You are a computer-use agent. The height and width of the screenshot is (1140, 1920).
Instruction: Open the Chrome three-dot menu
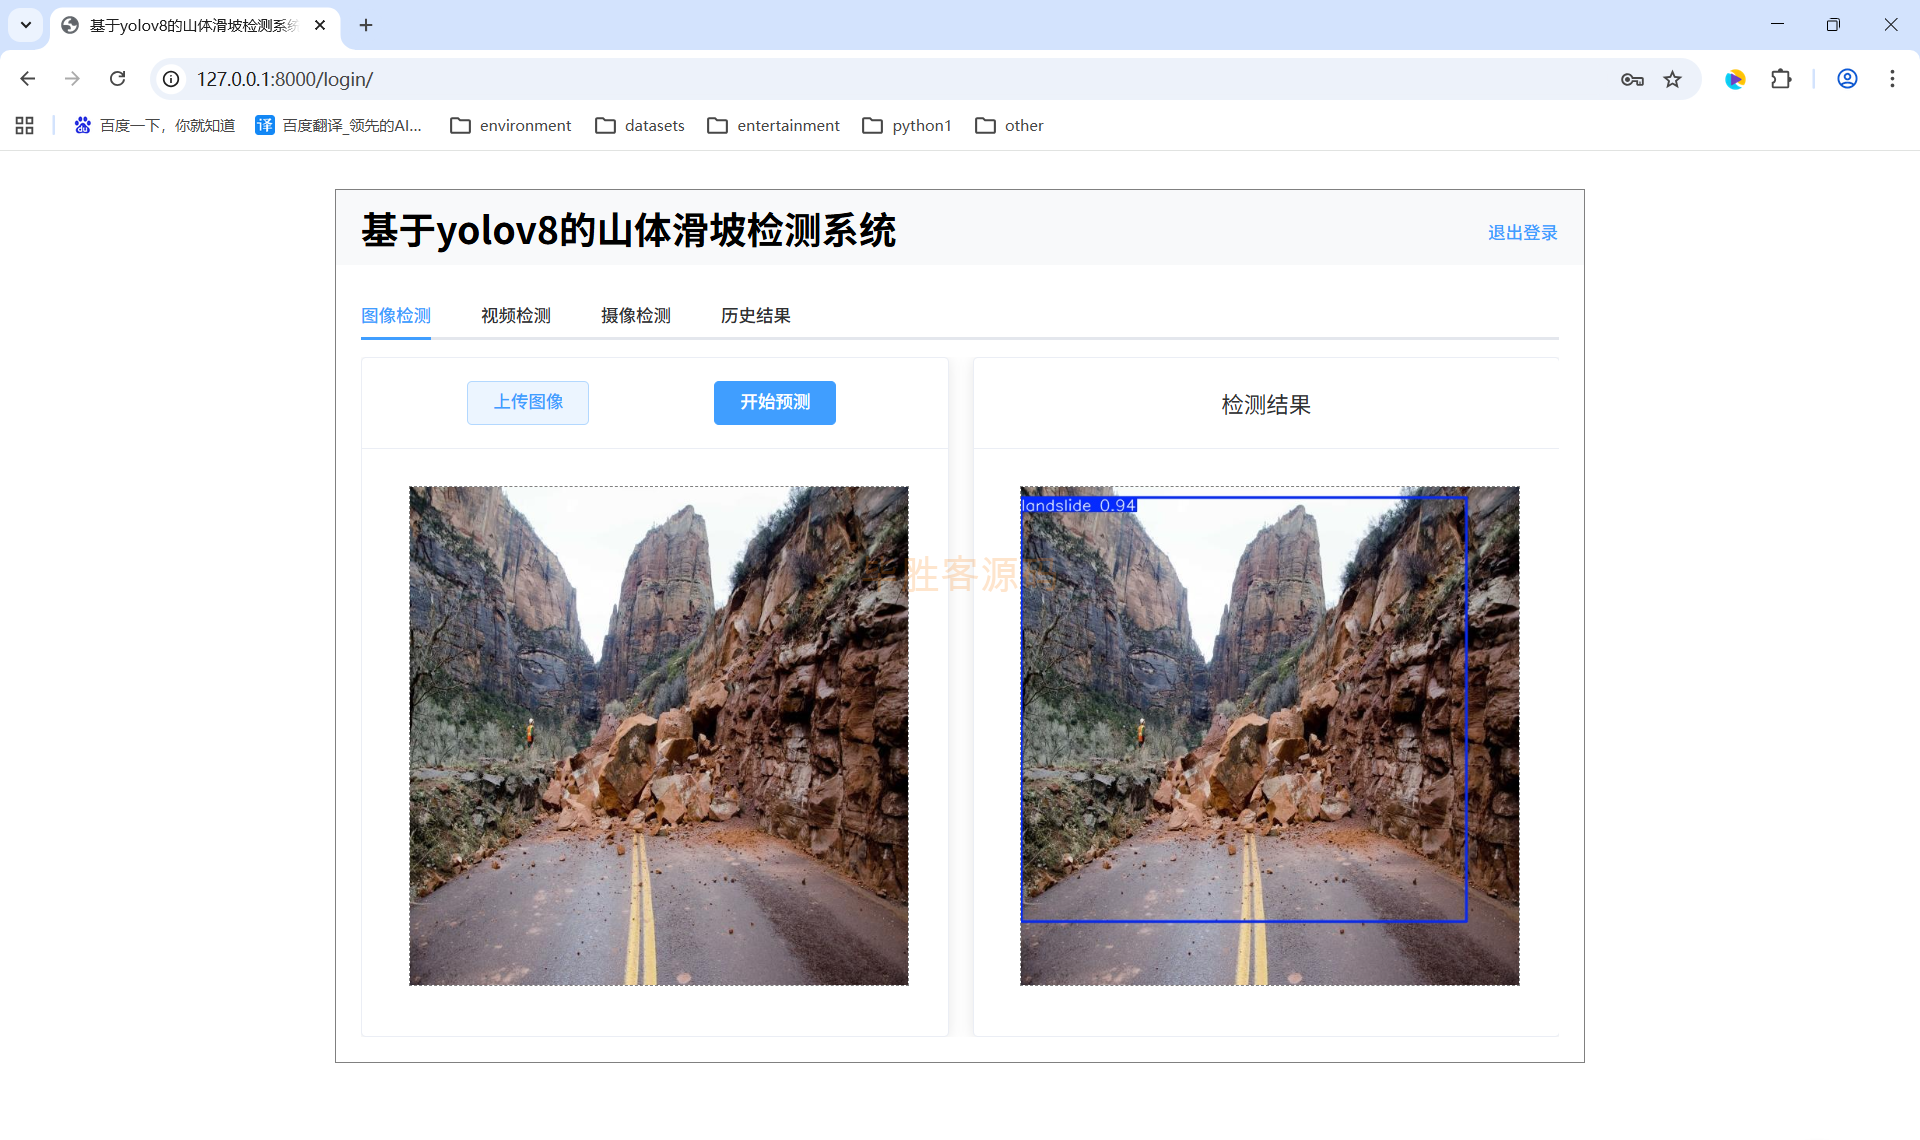click(1892, 79)
